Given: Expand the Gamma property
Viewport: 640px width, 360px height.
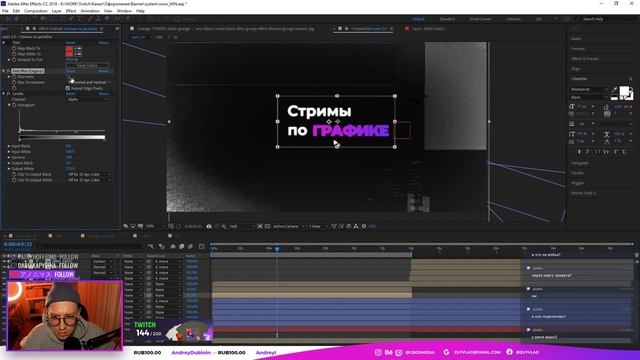Looking at the screenshot, I should coord(9,157).
